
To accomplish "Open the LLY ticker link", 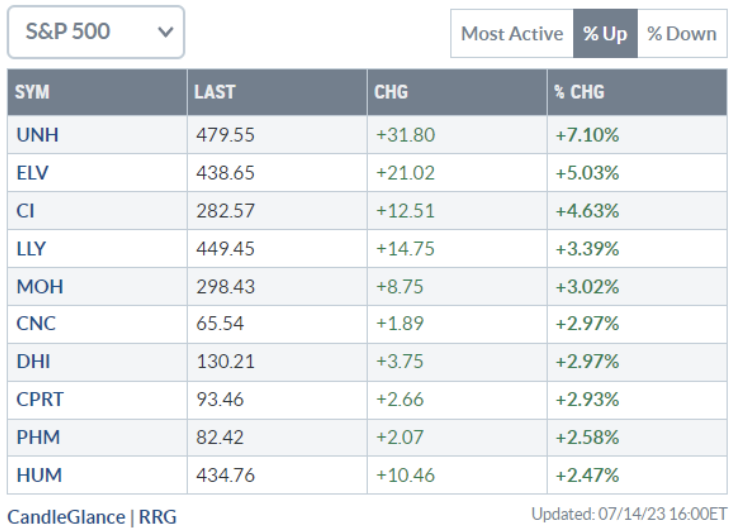I will pyautogui.click(x=32, y=248).
